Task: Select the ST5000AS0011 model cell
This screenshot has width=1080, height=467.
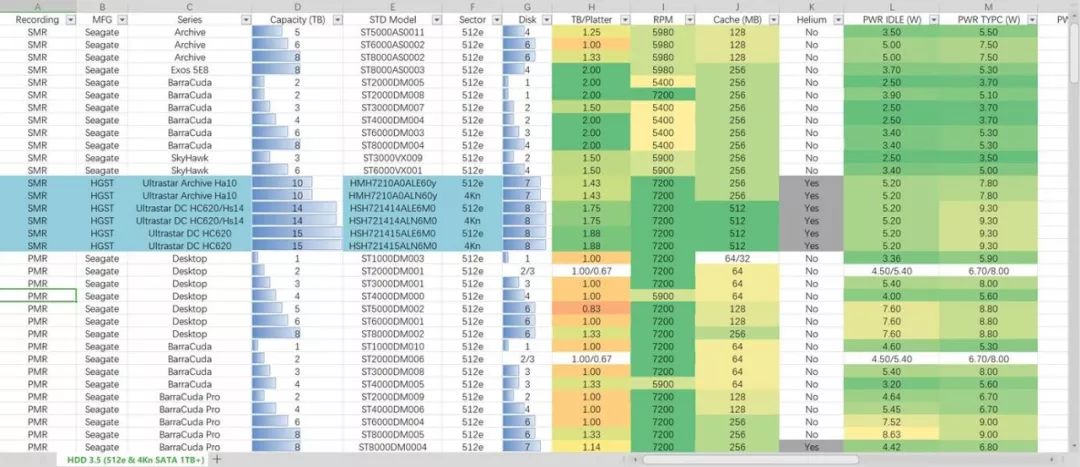Action: coord(392,33)
